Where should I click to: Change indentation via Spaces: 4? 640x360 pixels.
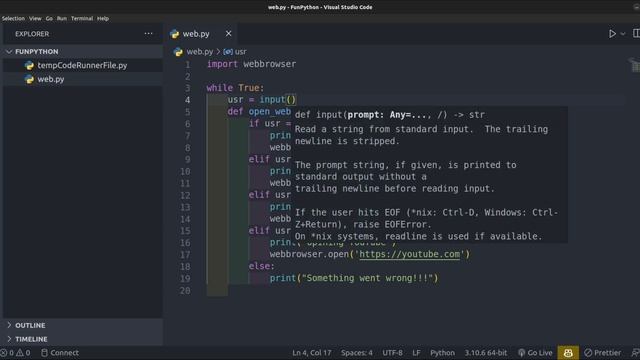pos(357,353)
